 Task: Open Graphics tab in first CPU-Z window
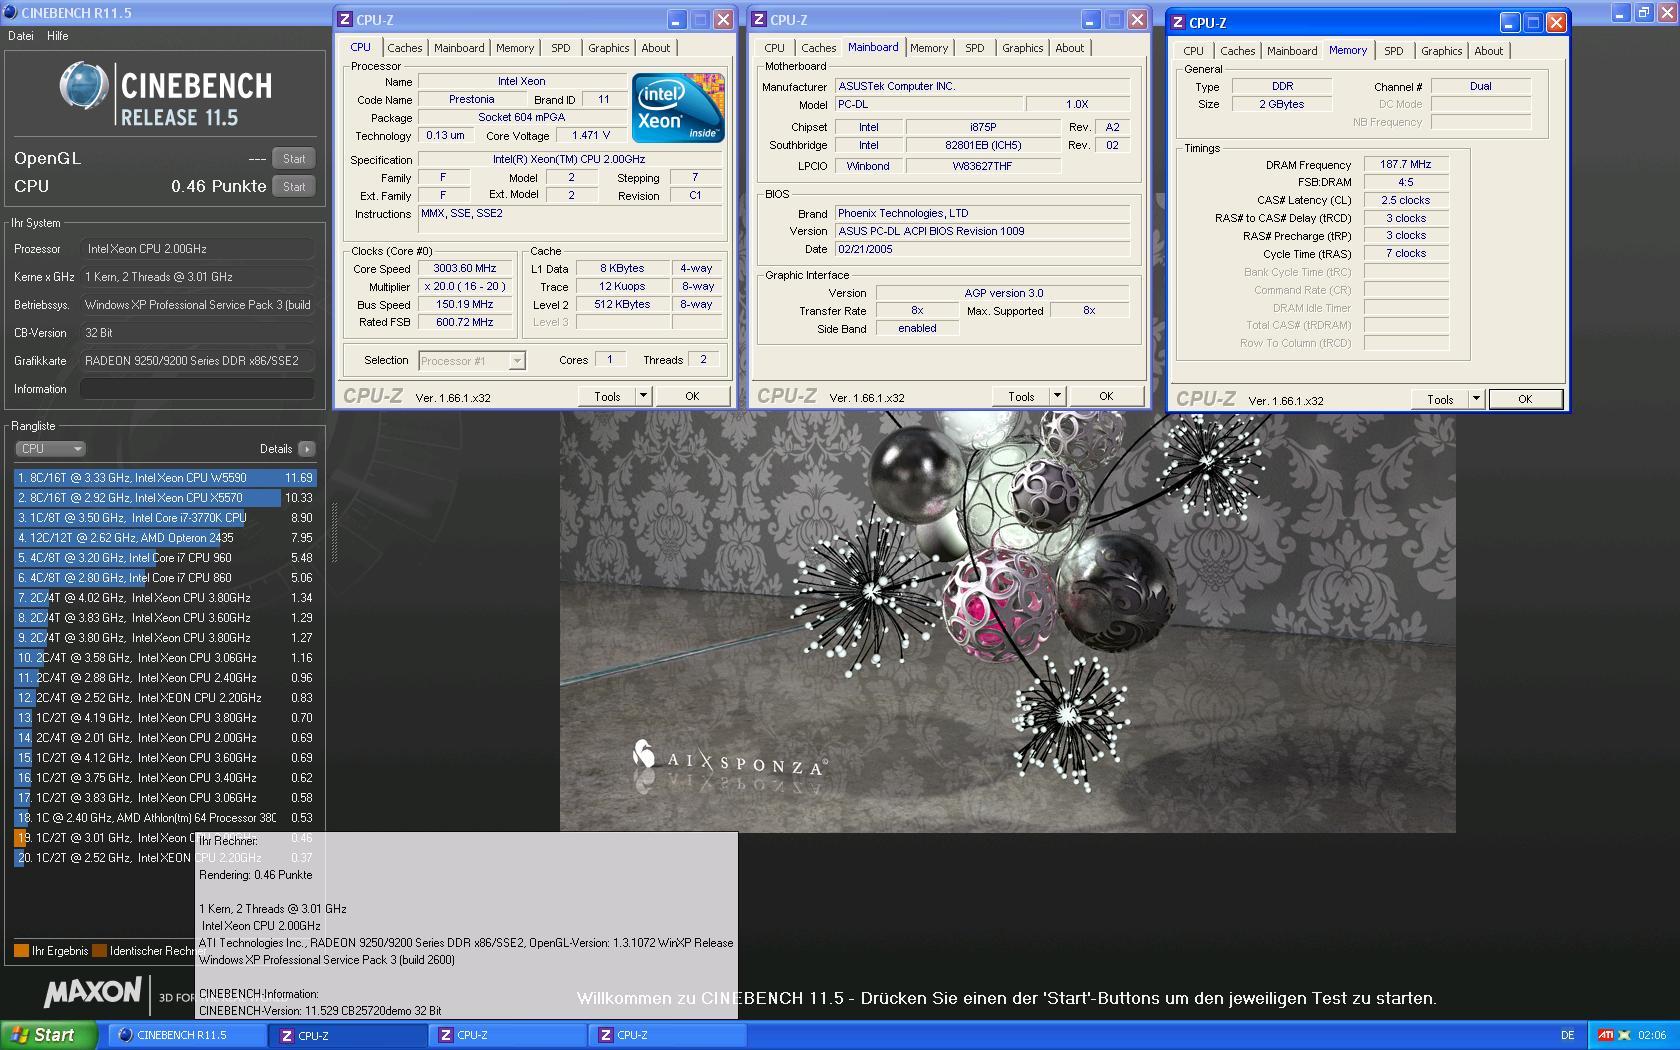tap(608, 48)
